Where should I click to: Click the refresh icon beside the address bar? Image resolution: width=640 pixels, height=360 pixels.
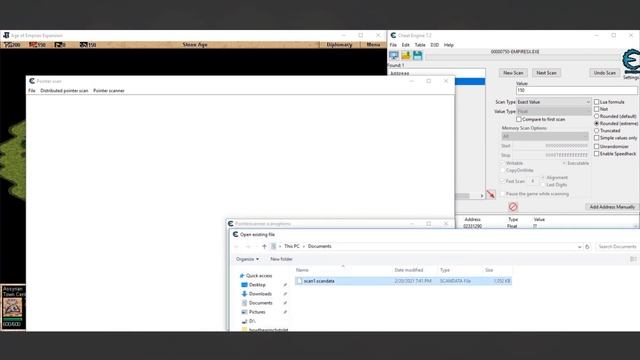pyautogui.click(x=587, y=247)
